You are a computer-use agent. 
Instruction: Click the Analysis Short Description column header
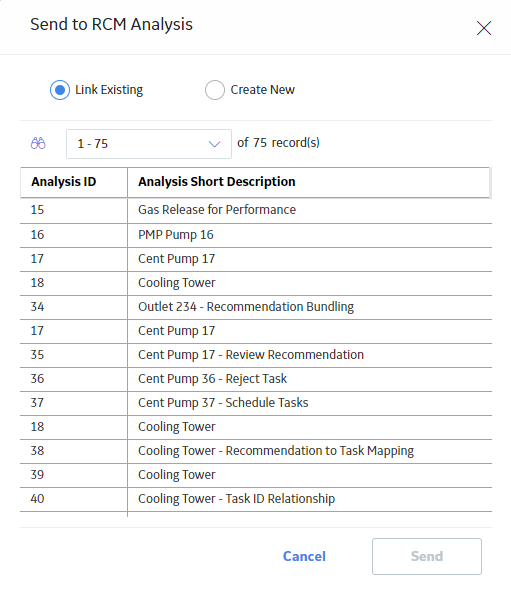coord(217,182)
